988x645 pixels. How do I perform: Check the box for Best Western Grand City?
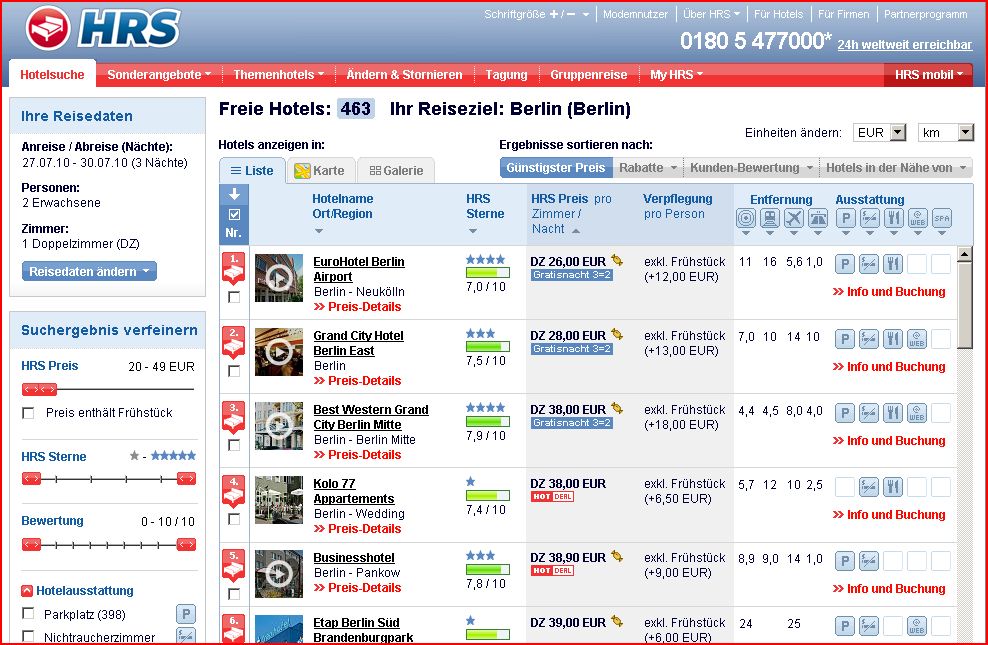234,445
